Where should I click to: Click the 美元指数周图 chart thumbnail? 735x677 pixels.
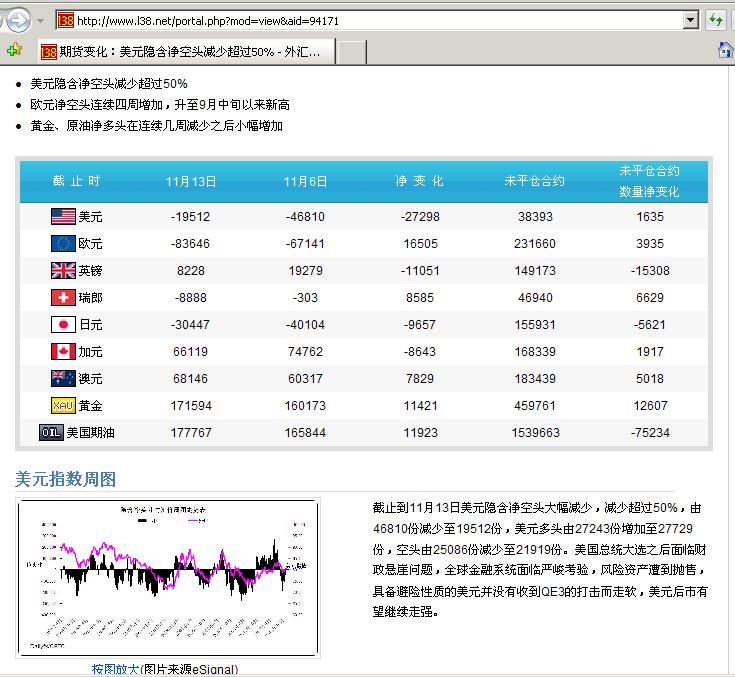coord(167,577)
